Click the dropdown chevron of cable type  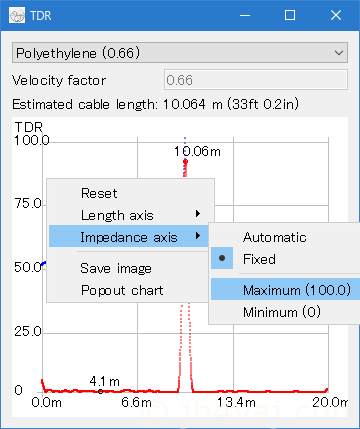tap(339, 53)
